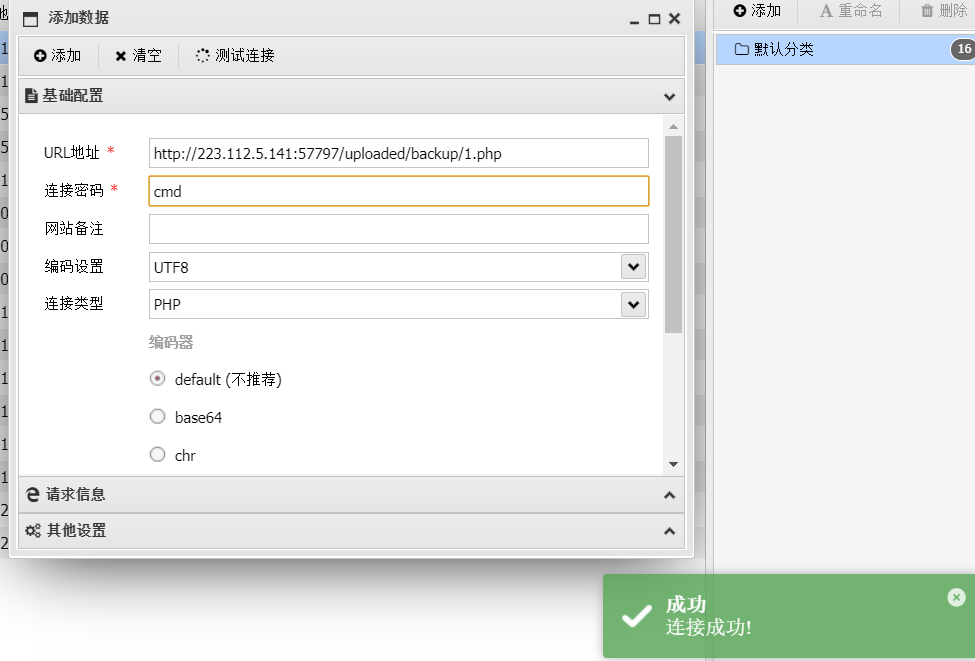Minimize the 添加数据 dialog window
975x661 pixels.
coord(634,19)
